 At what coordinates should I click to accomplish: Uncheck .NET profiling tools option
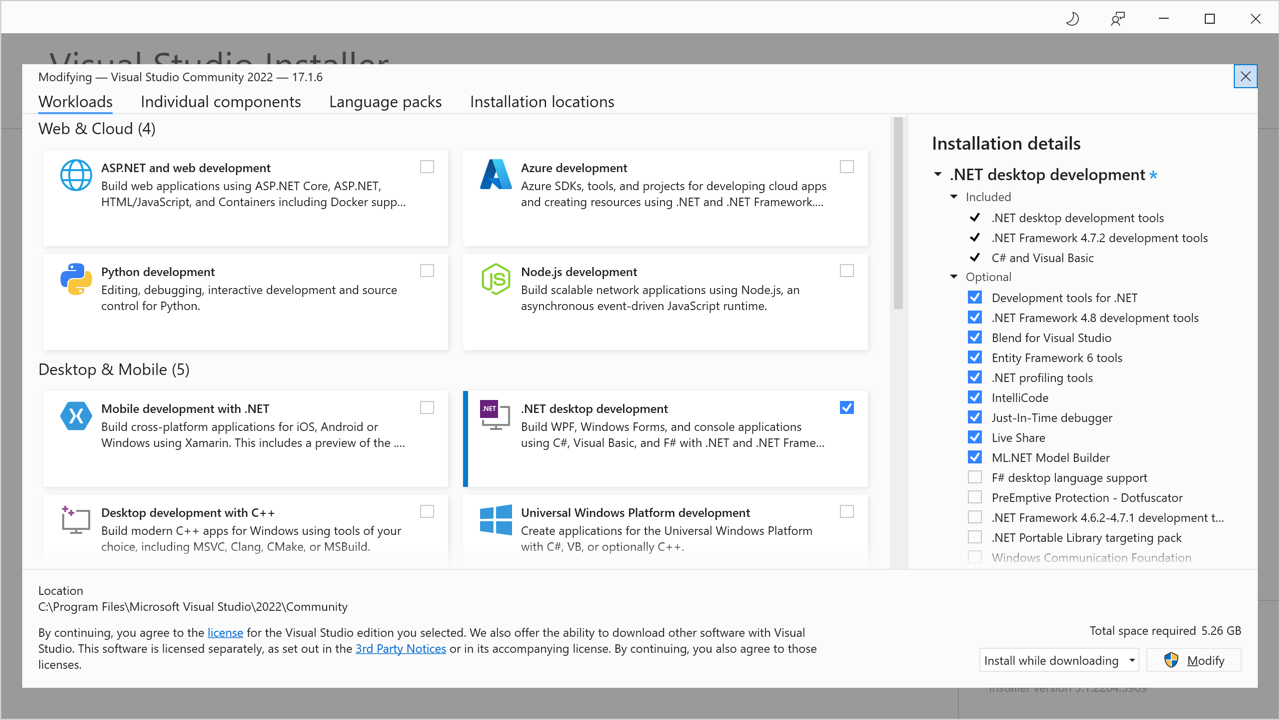[x=975, y=377]
